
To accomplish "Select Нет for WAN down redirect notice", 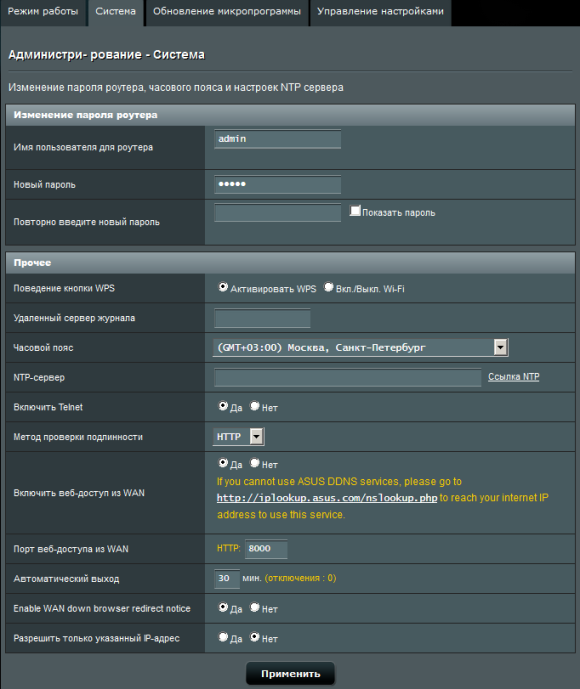I will tap(255, 607).
